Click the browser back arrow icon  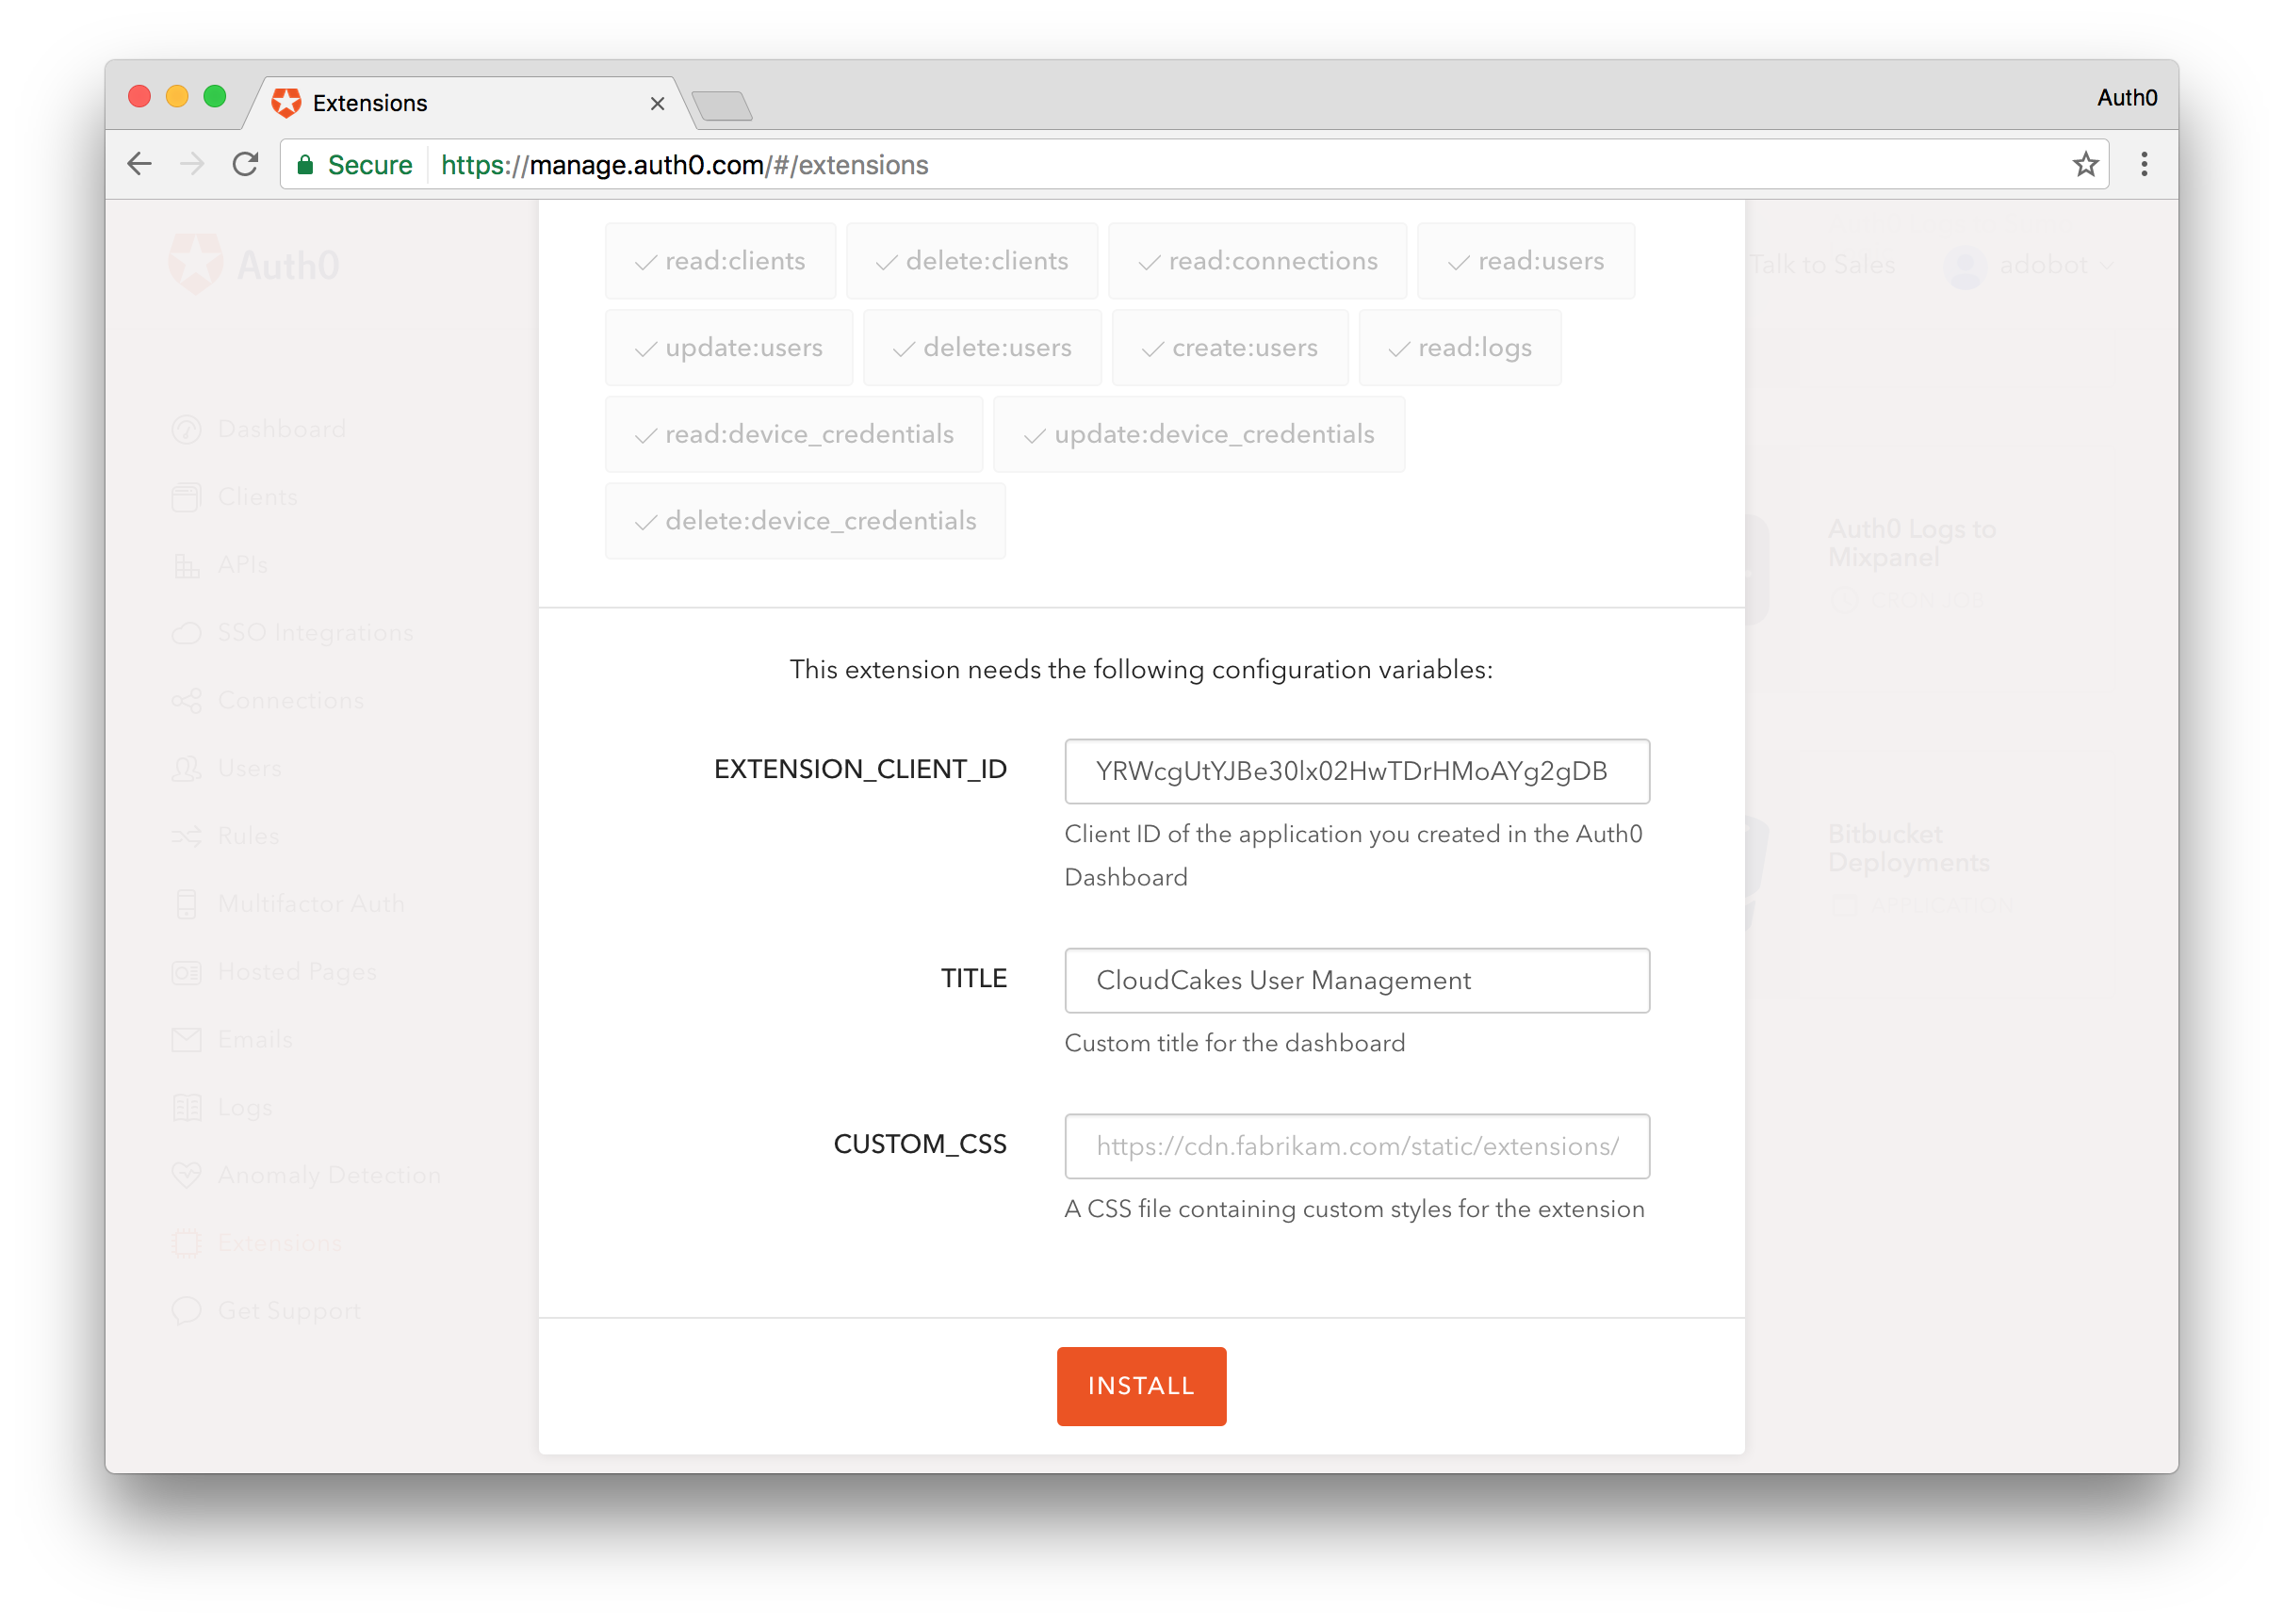(140, 165)
